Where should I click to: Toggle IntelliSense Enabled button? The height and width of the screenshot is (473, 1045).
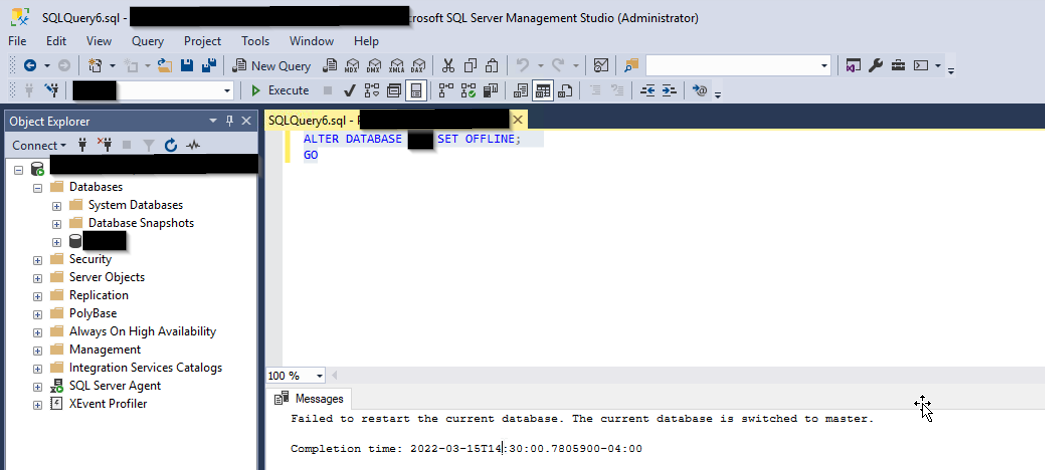point(417,90)
